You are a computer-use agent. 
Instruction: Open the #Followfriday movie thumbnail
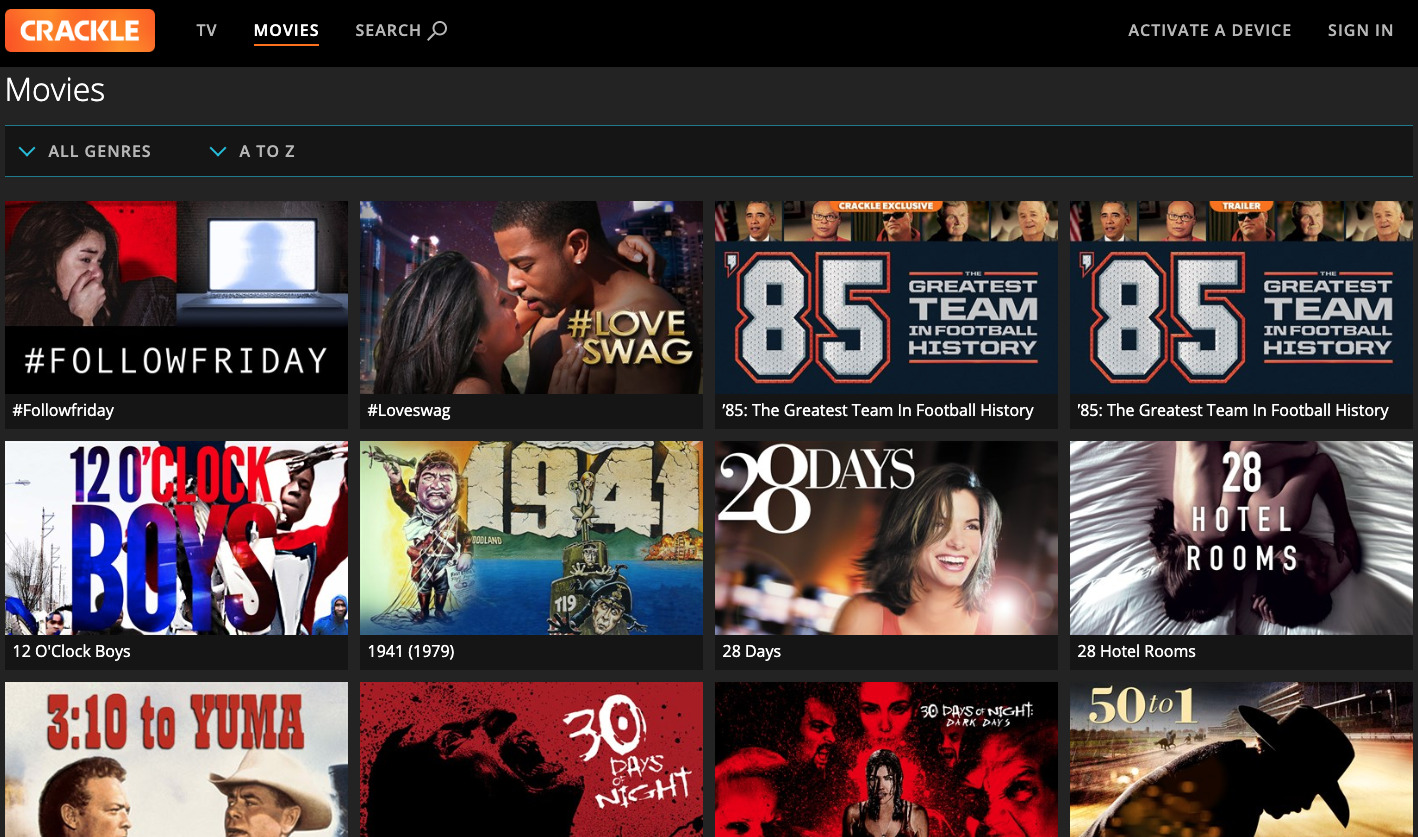(176, 298)
